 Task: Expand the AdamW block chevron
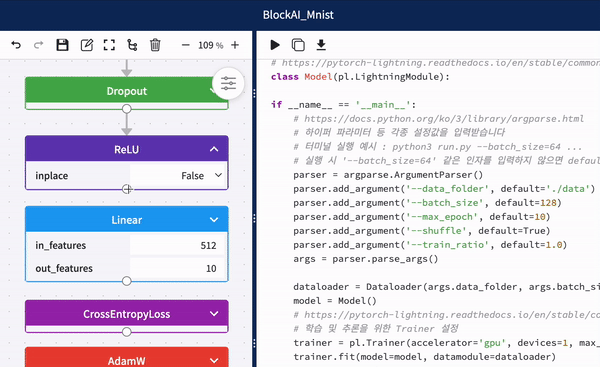pos(214,360)
